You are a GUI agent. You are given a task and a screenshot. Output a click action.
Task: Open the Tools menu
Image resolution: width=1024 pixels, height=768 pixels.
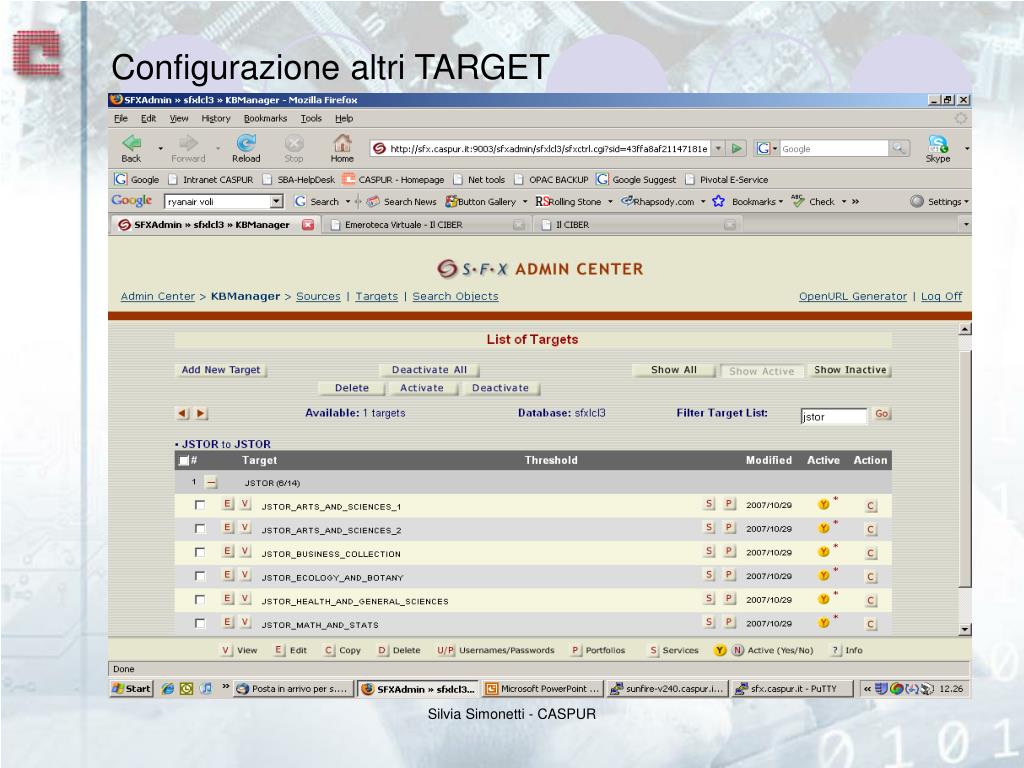point(311,118)
